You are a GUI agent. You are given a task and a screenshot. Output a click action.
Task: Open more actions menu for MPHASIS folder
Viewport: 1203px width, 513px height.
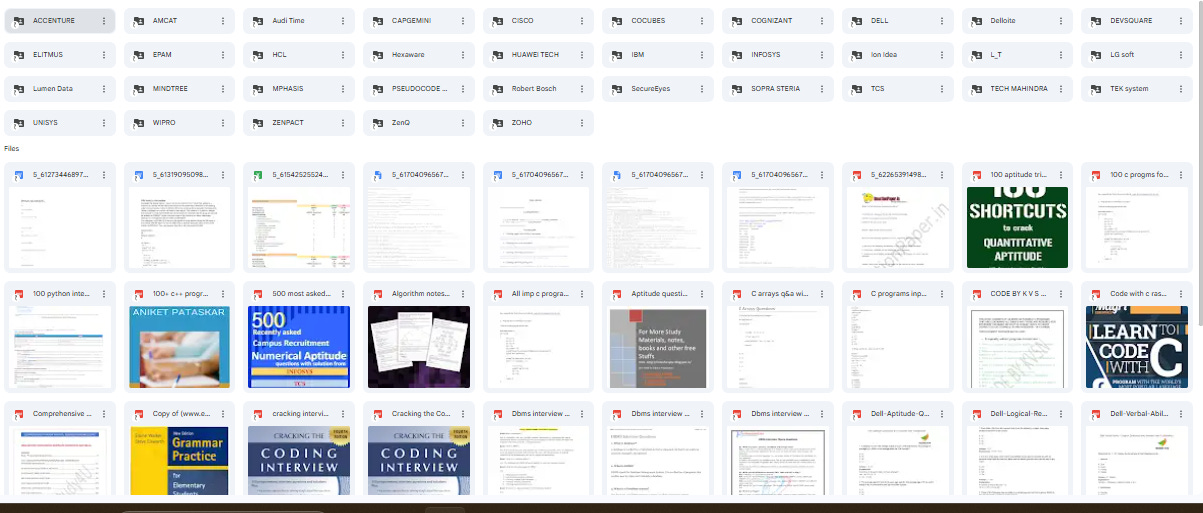343,88
